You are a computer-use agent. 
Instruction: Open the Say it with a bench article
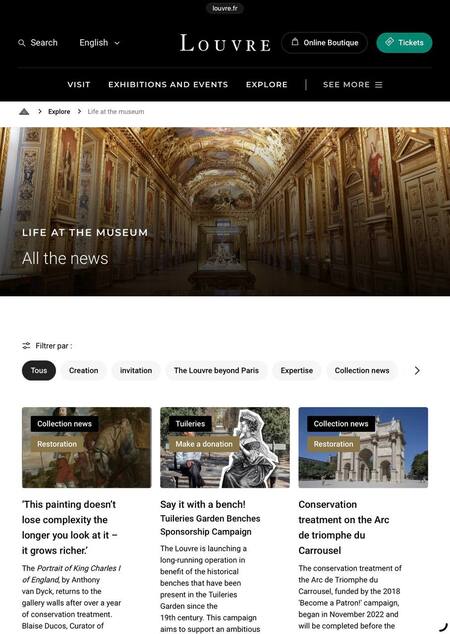click(x=203, y=505)
